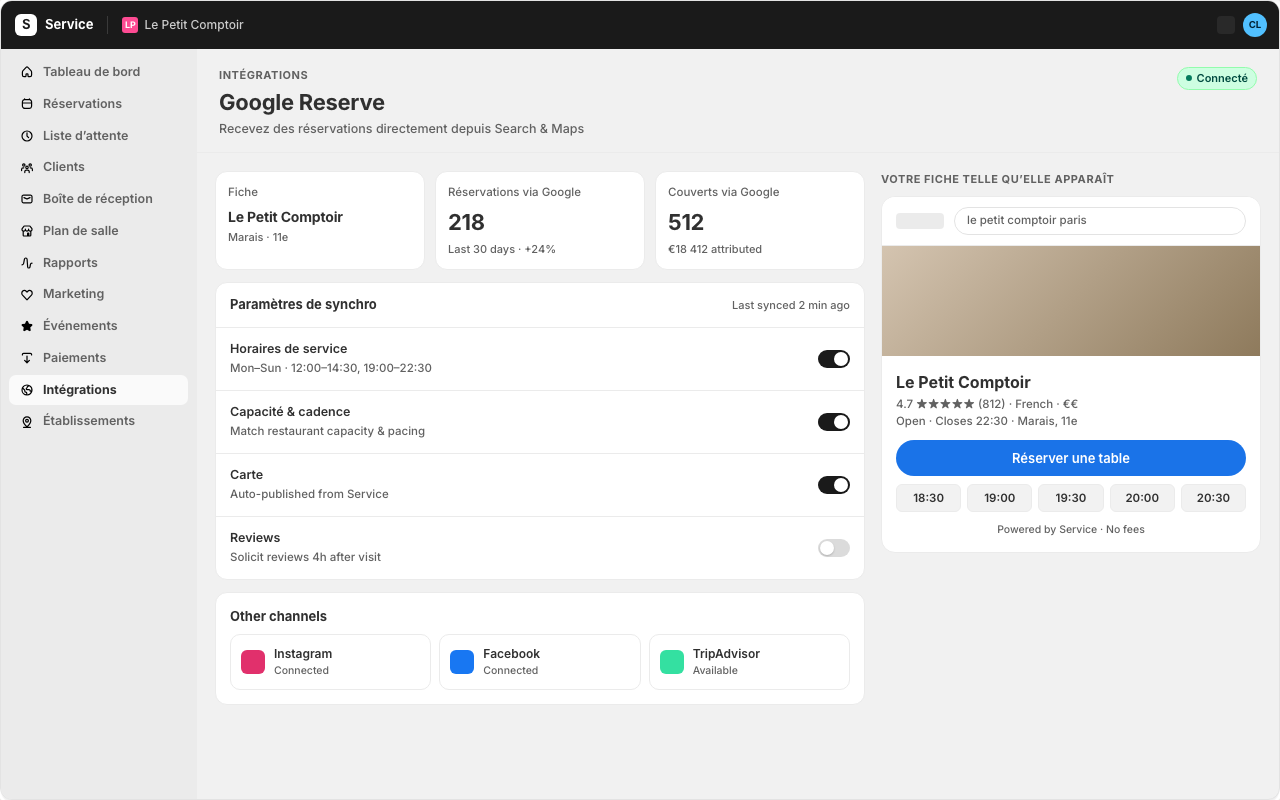This screenshot has height=800, width=1280.
Task: Open Événements menu item
Action: 98,326
